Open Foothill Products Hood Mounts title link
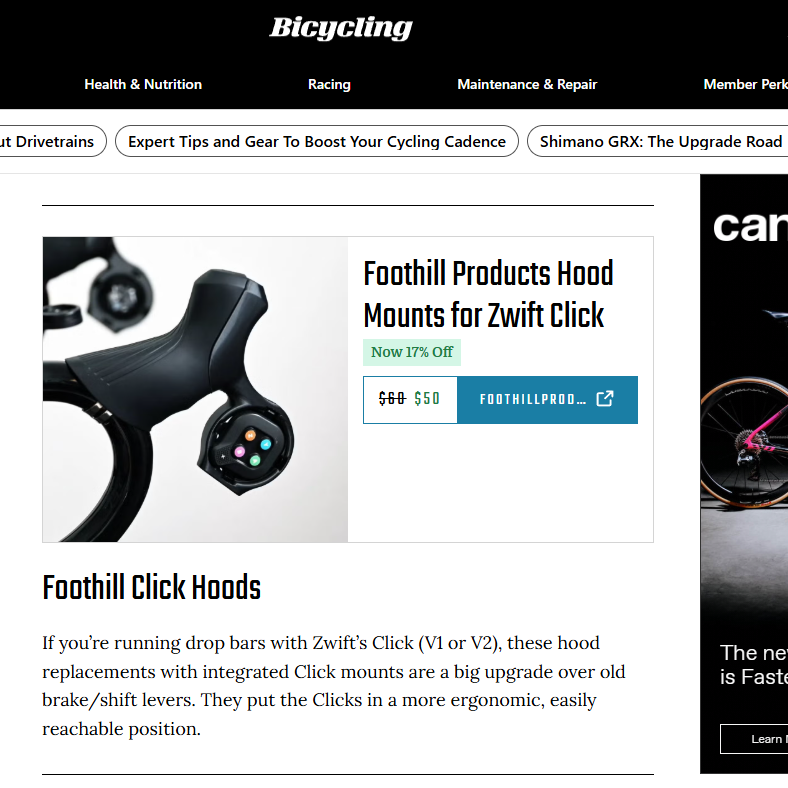788x788 pixels. [488, 294]
